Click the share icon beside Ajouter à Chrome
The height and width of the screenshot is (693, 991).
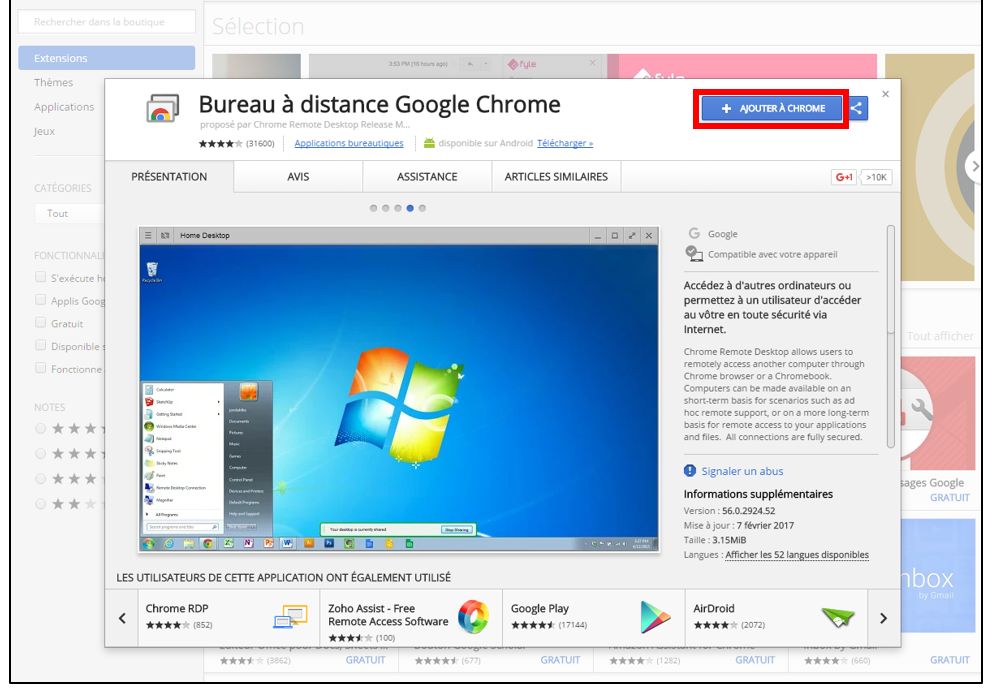click(x=857, y=108)
